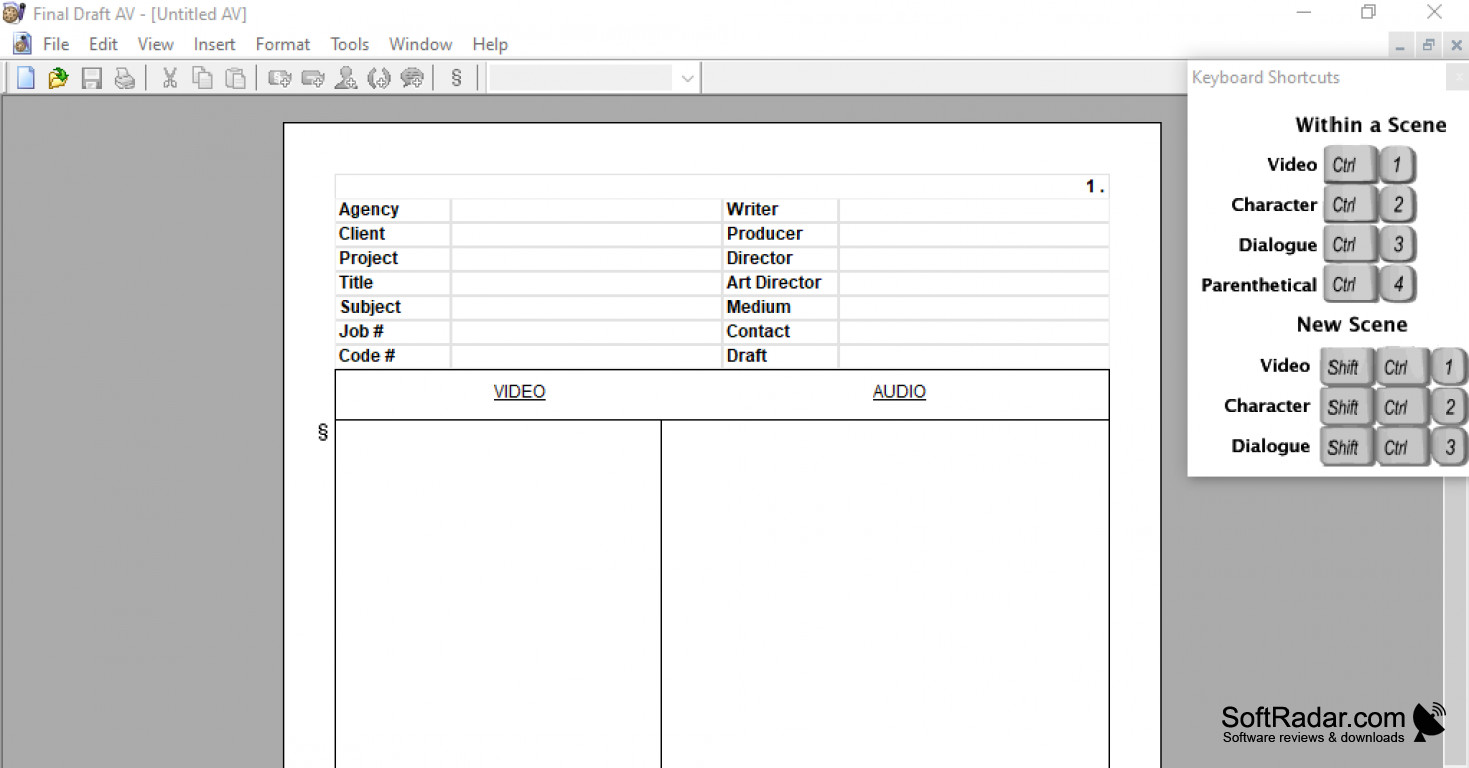Viewport: 1469px width, 768px height.
Task: Click the Contact input field
Action: 974,332
